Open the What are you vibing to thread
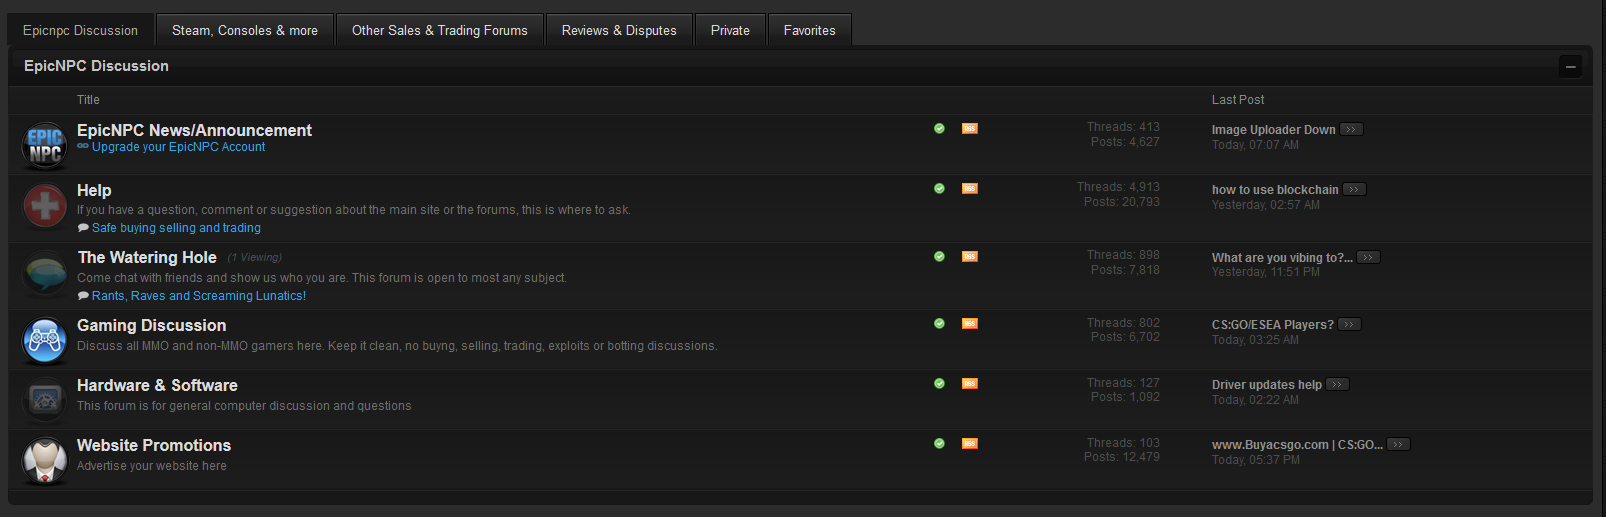The width and height of the screenshot is (1606, 517). 1282,258
